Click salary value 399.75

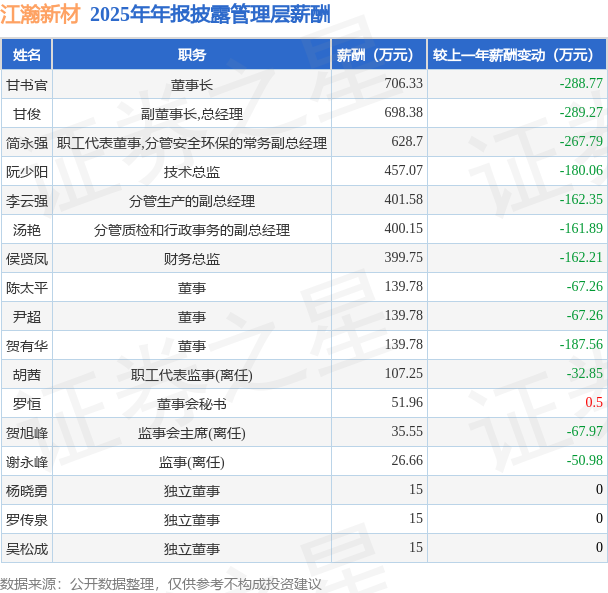coord(403,257)
